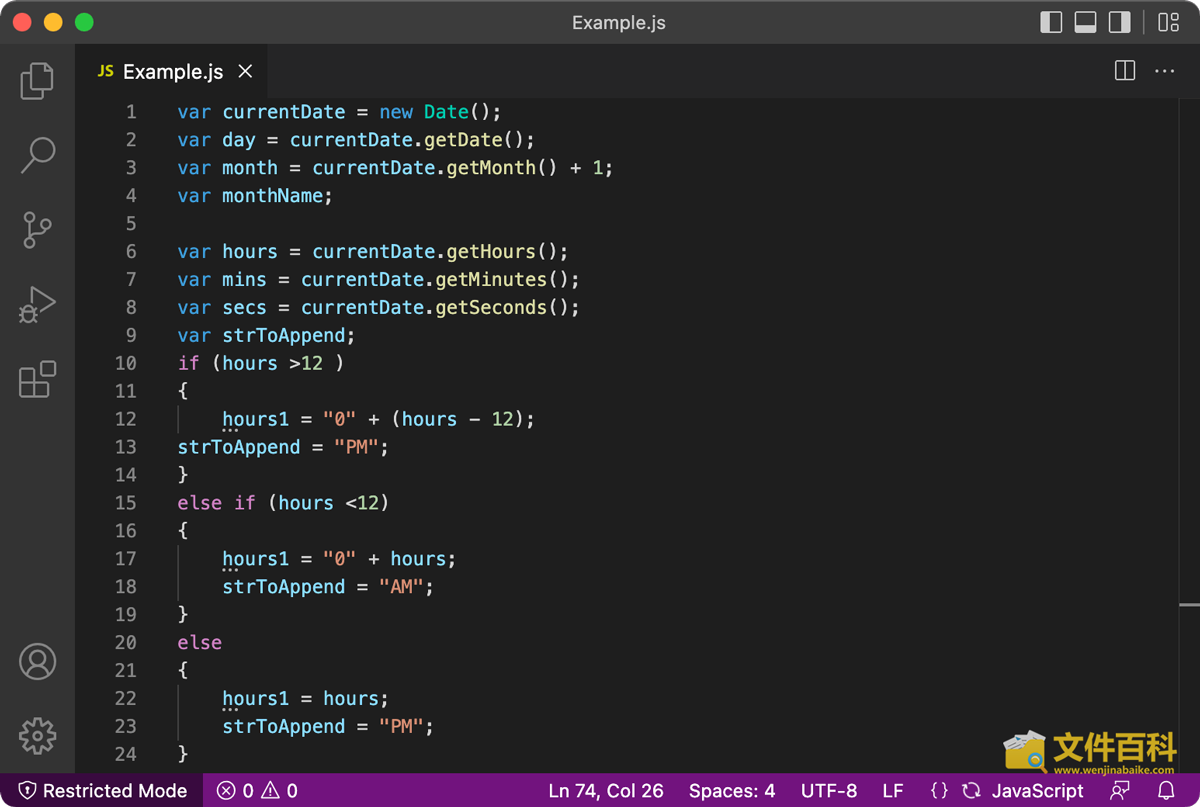Click the "AM" string on line 18

click(x=402, y=587)
